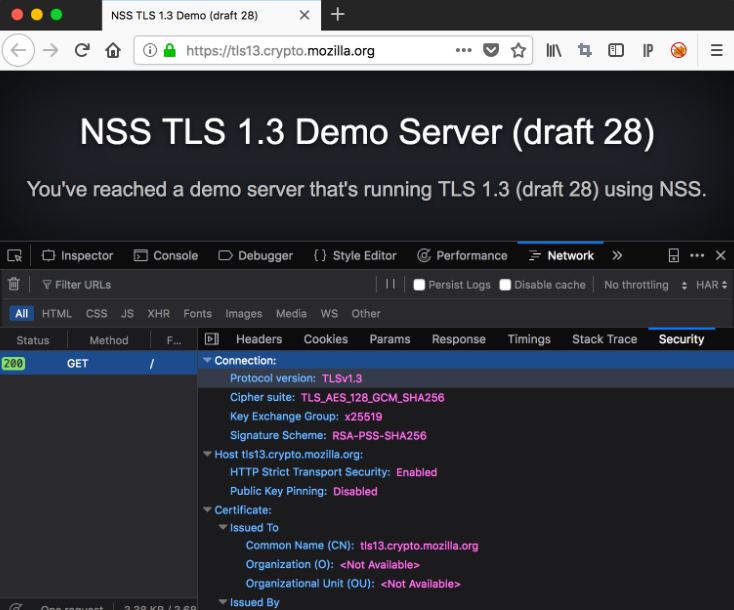734x610 pixels.
Task: Open the Library bookmarks icon
Action: (x=554, y=50)
